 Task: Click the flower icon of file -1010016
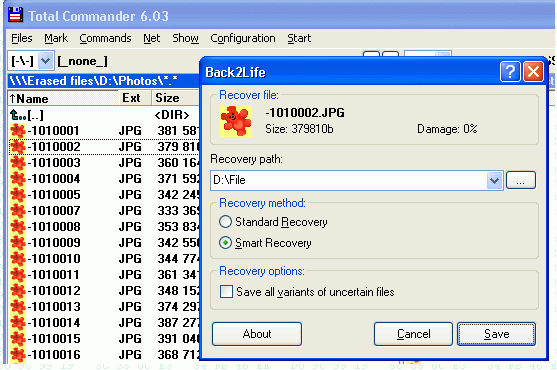(x=17, y=355)
